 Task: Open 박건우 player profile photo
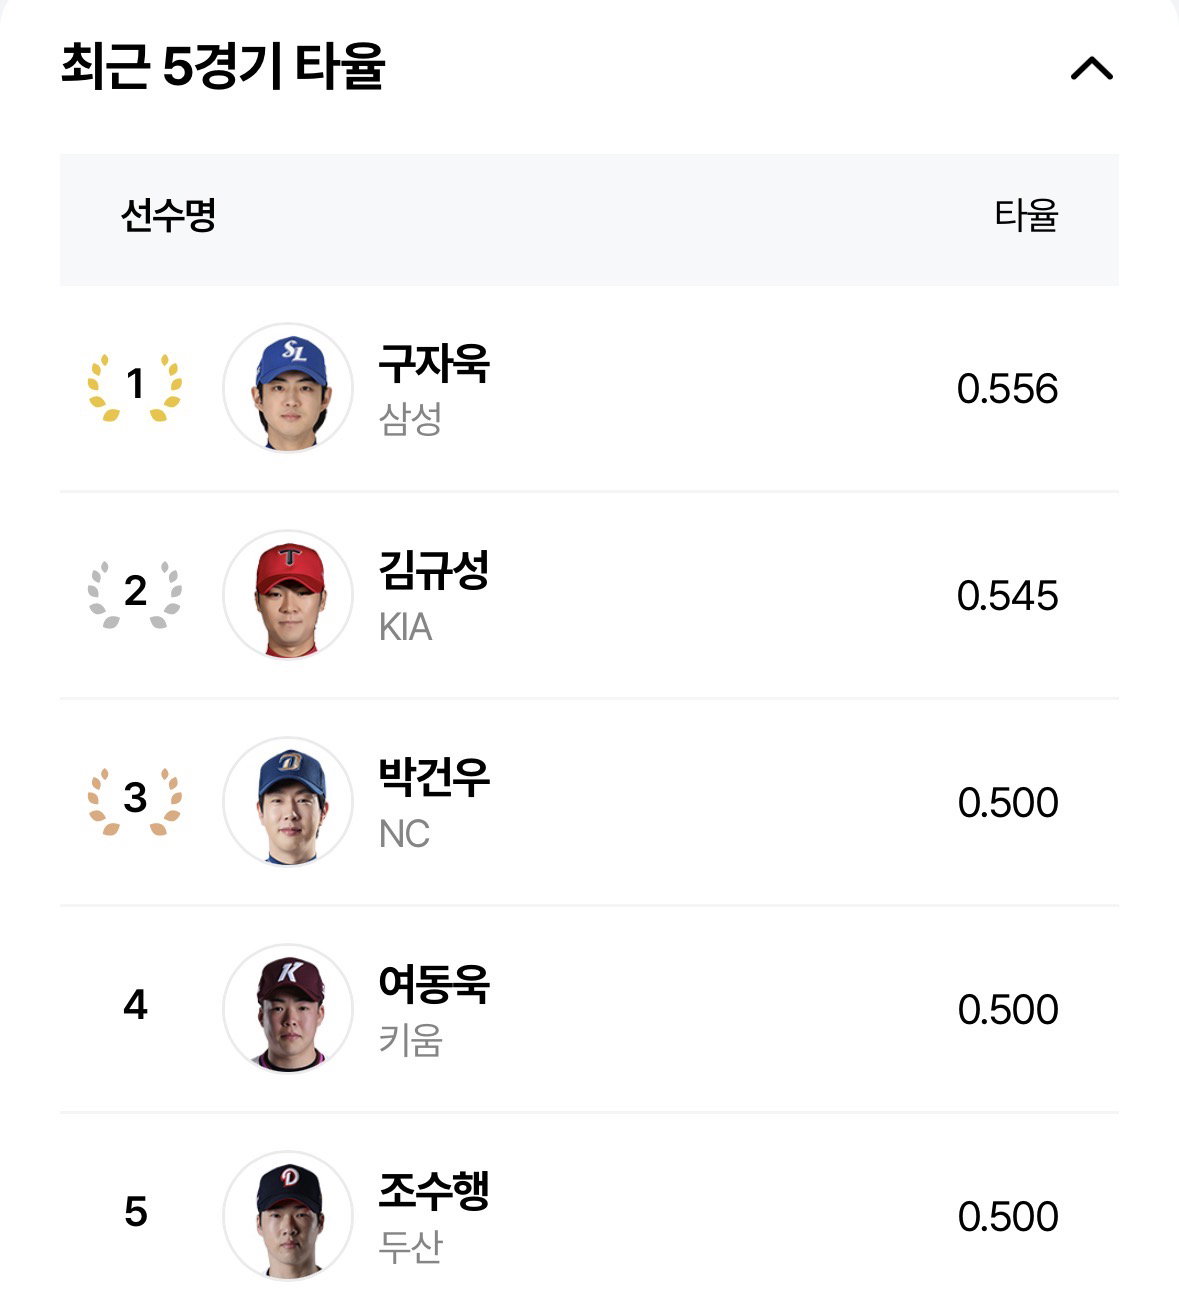pos(288,801)
